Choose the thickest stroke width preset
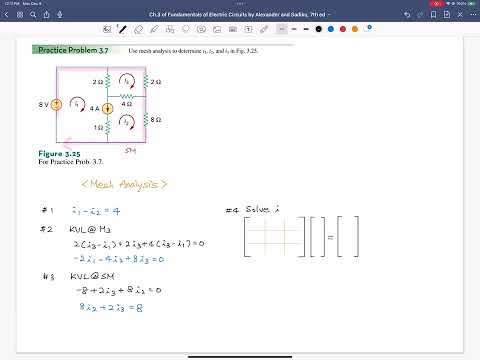This screenshot has width=480, height=360. (306, 29)
